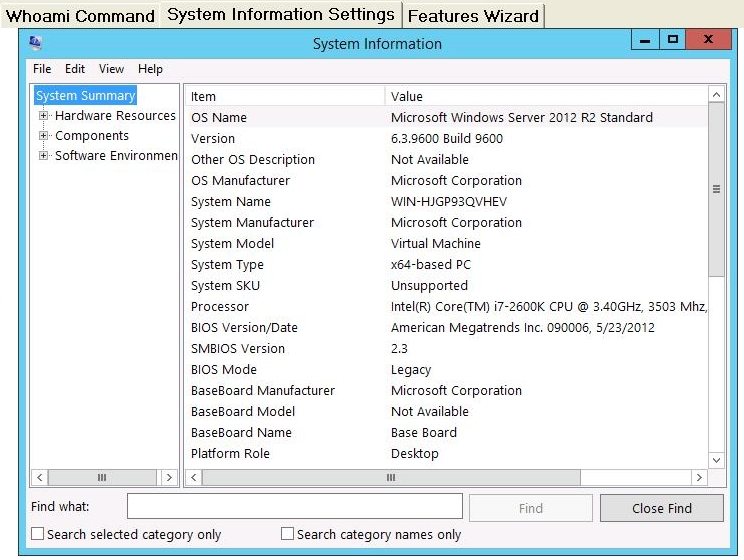Select the Hardware Resources tree item
The height and width of the screenshot is (560, 744).
click(115, 115)
